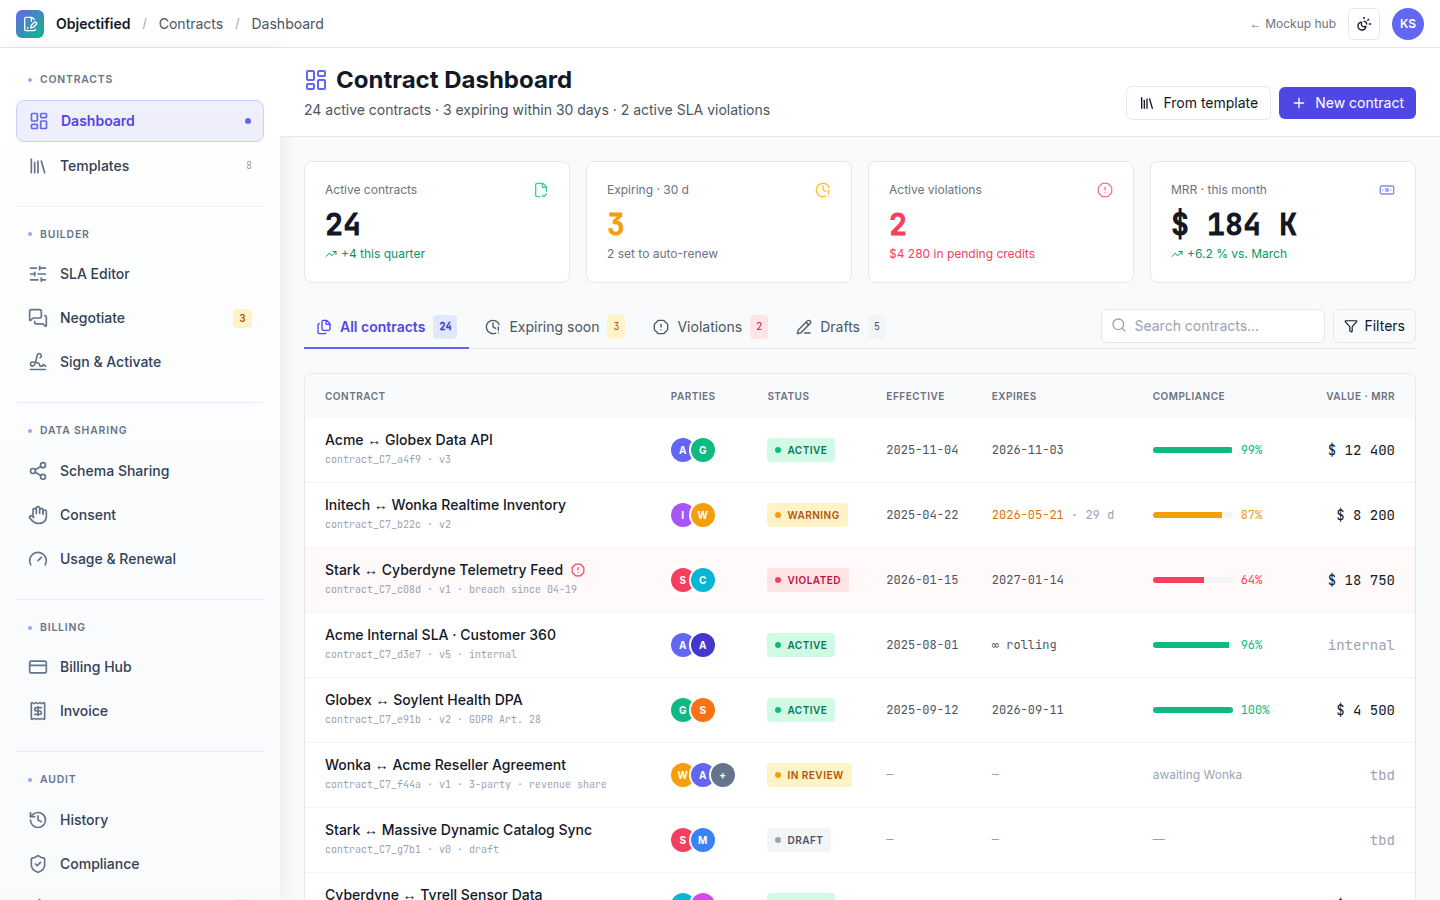Viewport: 1440px width, 900px height.
Task: Open Schema Sharing in sidebar
Action: pos(140,471)
